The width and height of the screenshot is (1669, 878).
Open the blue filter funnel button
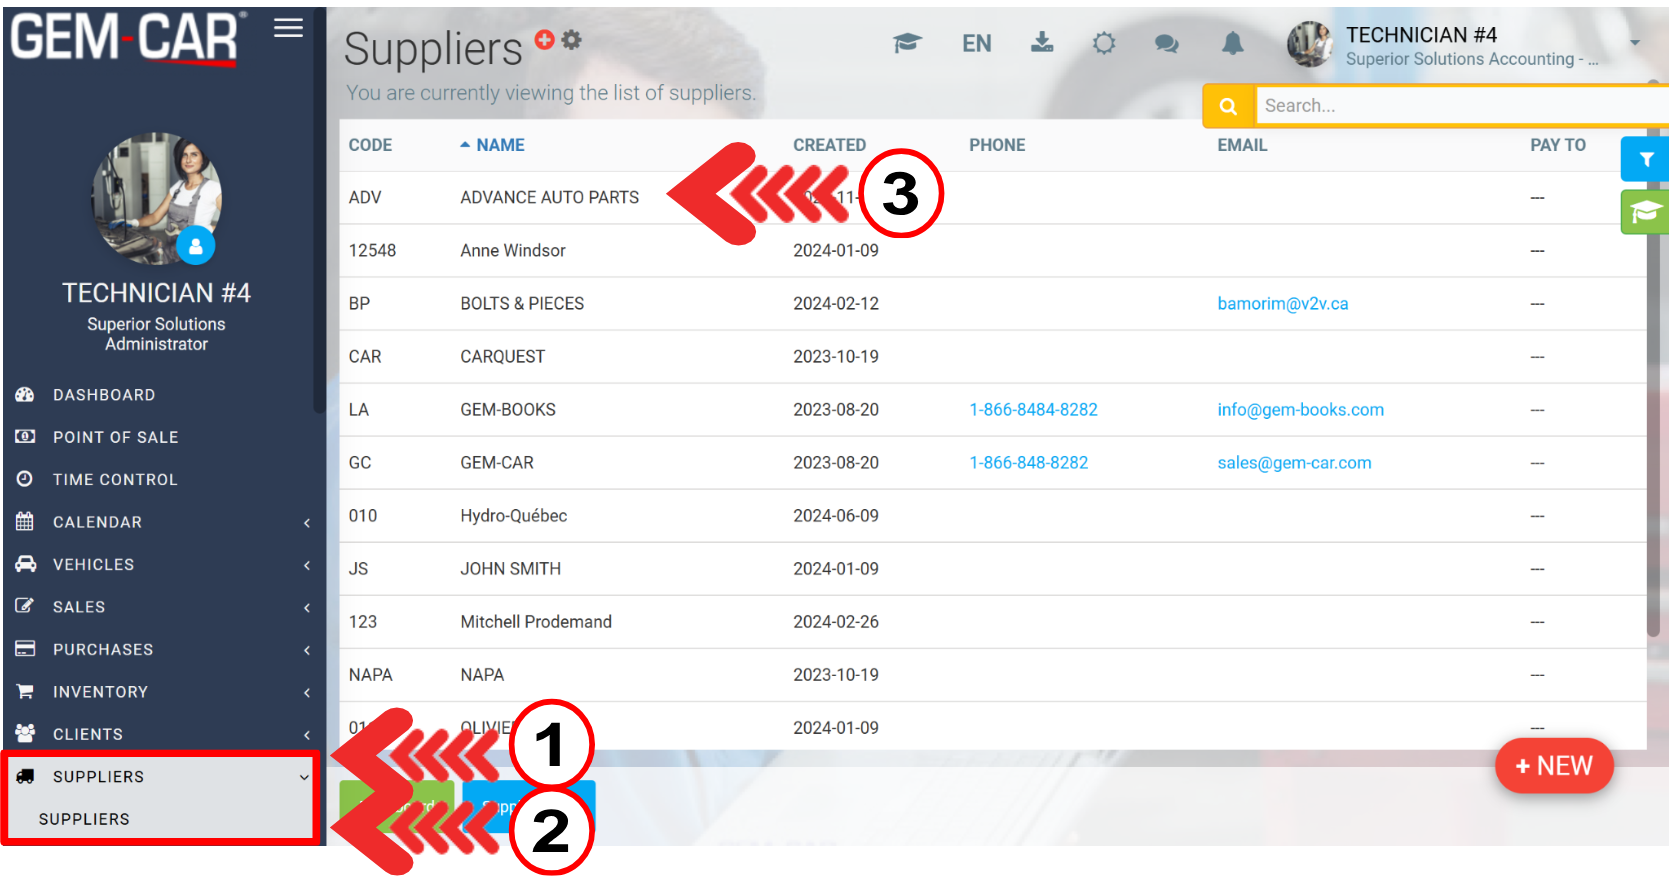click(1645, 159)
